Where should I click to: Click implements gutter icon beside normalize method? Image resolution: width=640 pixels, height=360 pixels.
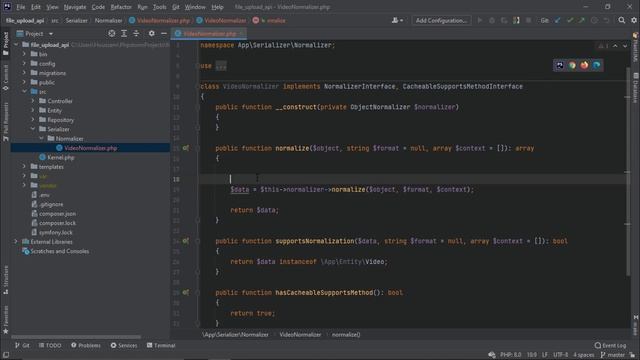[186, 148]
